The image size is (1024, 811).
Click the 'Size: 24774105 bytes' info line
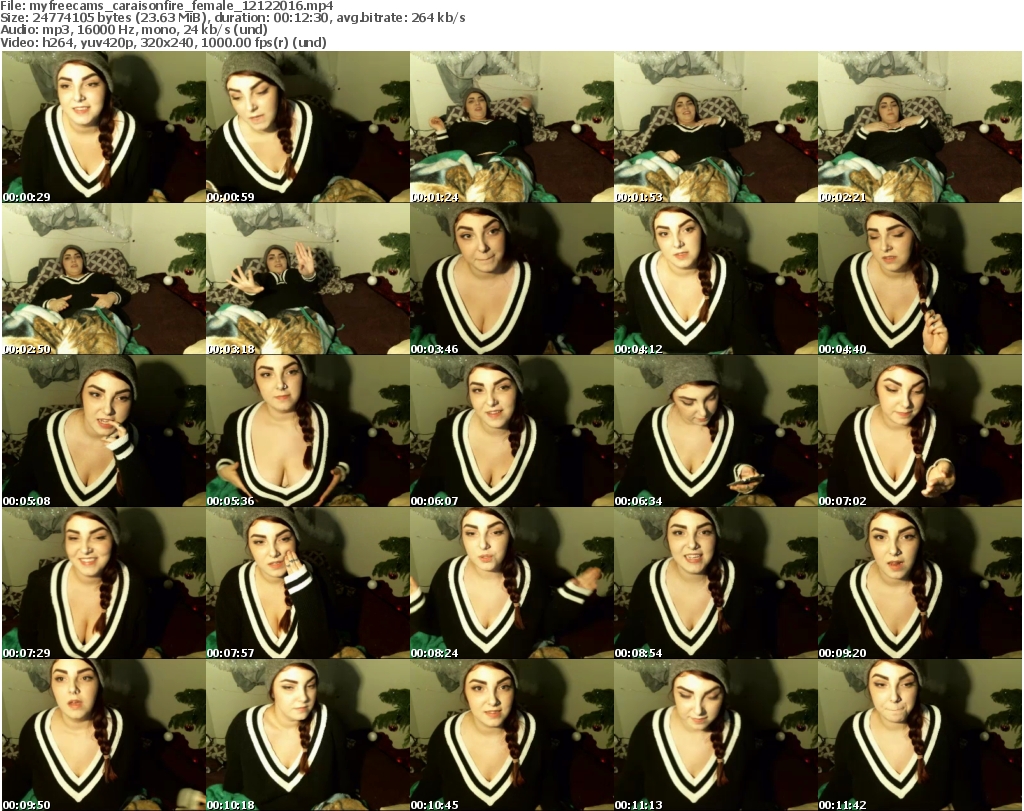pyautogui.click(x=232, y=18)
